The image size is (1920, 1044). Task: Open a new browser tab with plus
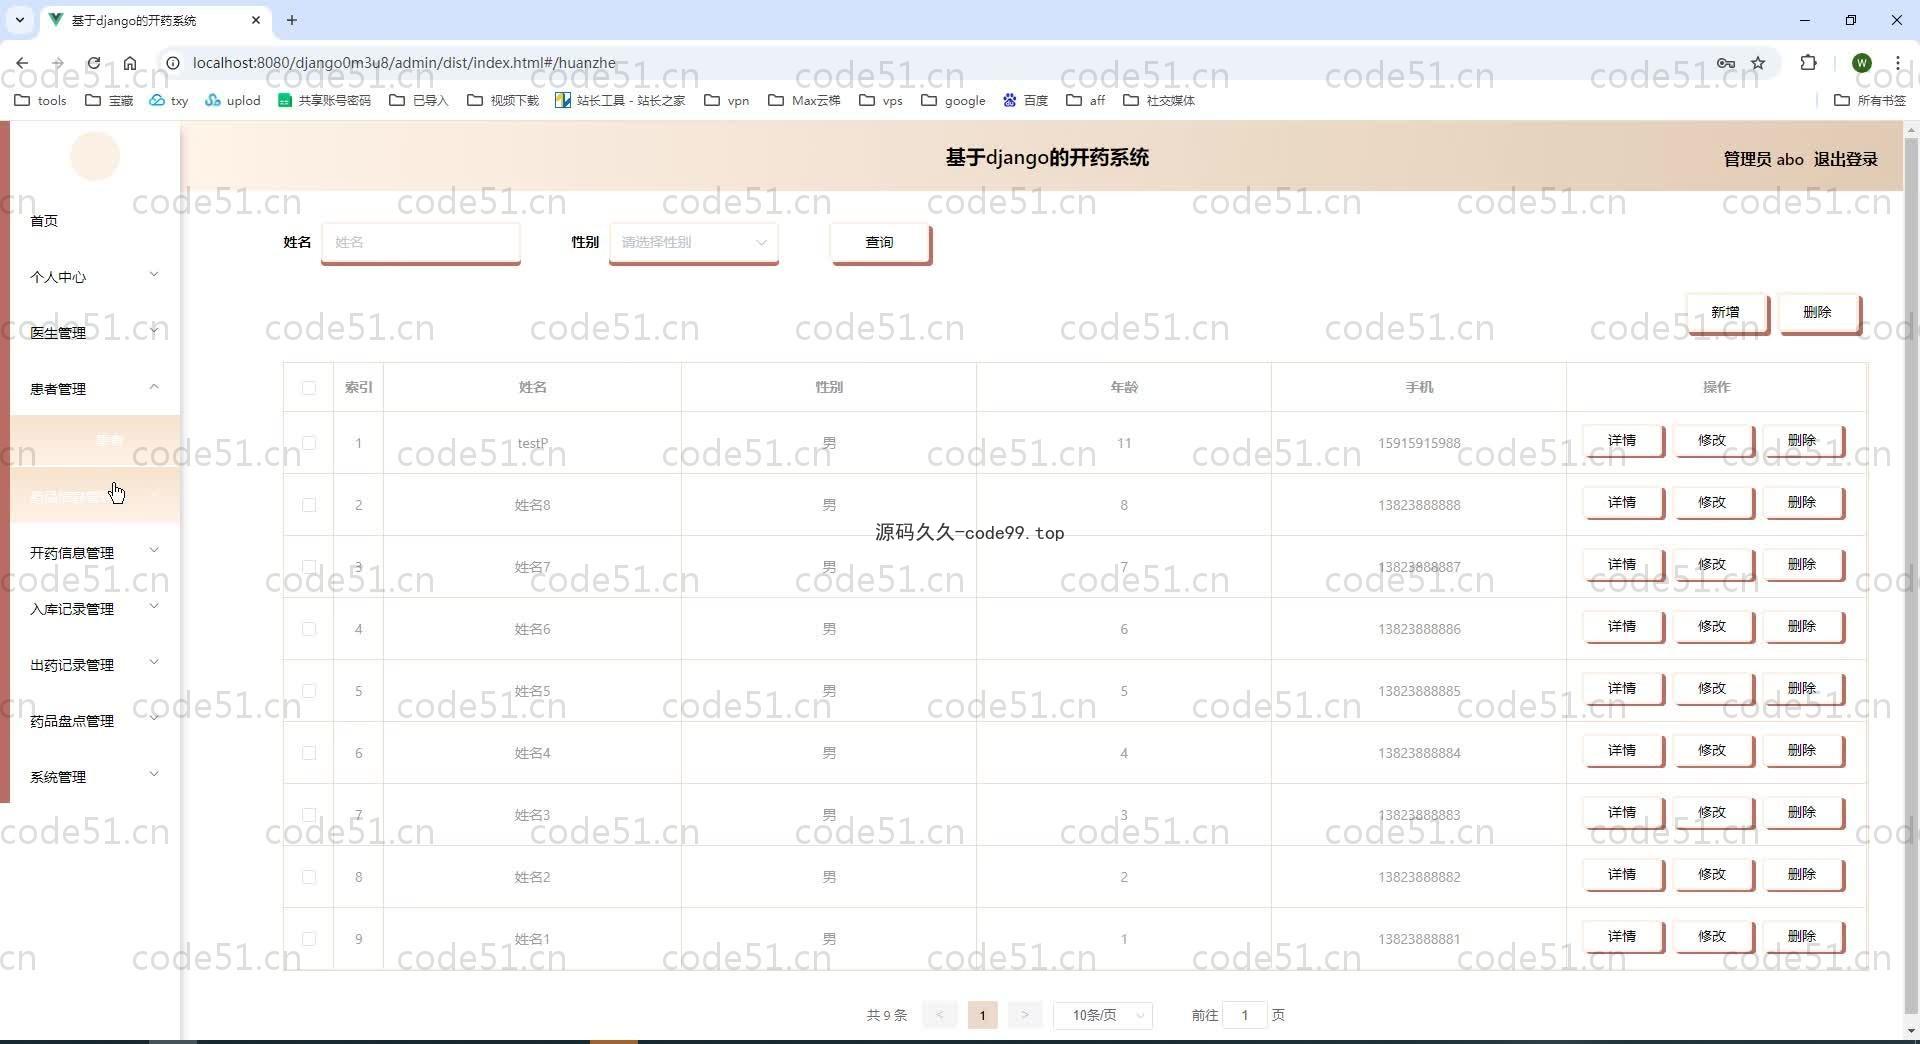pyautogui.click(x=292, y=20)
